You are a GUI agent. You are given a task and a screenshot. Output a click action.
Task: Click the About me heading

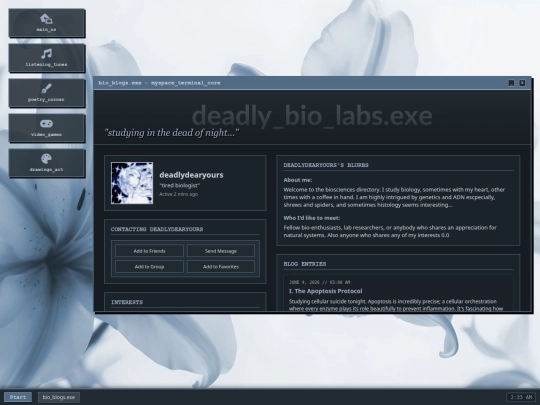298,180
